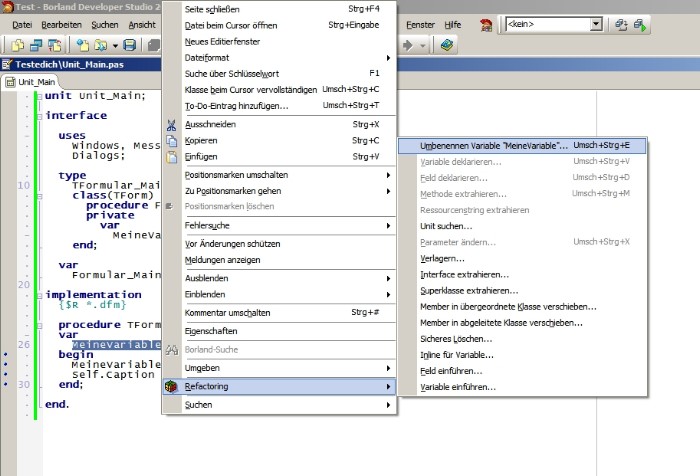Select Neues Editierfenster entry
Image resolution: width=700 pixels, height=476 pixels.
(280, 42)
